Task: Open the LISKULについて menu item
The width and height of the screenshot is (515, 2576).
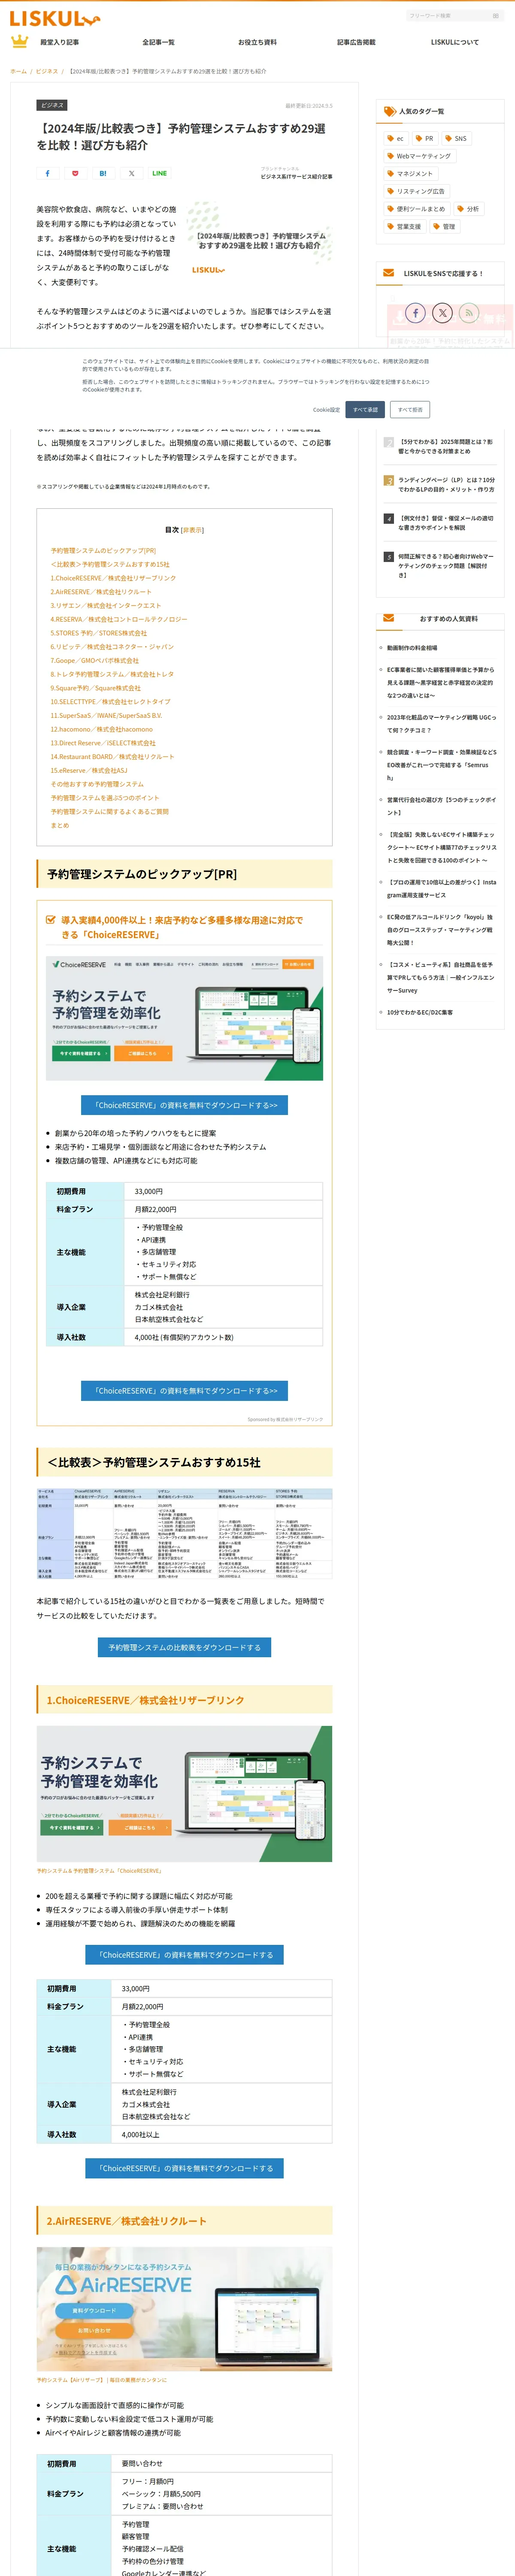Action: (455, 42)
